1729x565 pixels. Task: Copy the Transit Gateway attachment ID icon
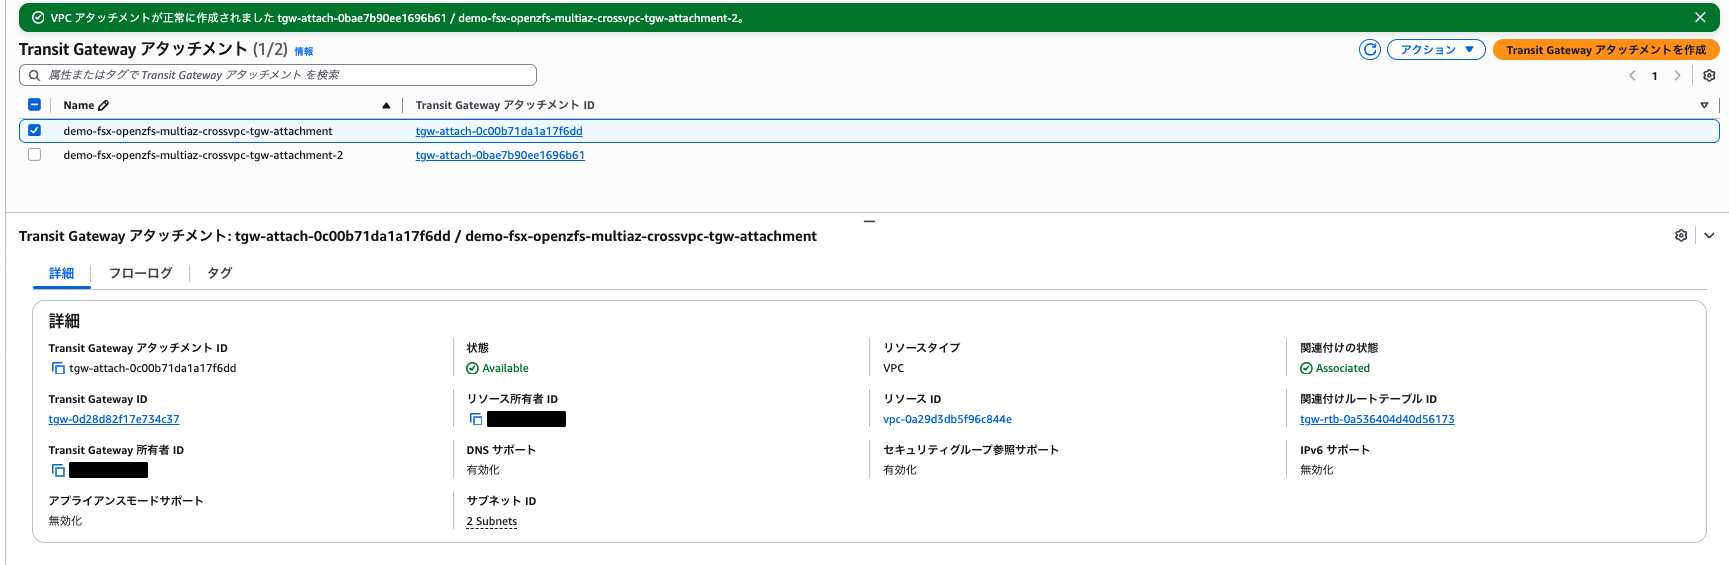click(x=58, y=368)
